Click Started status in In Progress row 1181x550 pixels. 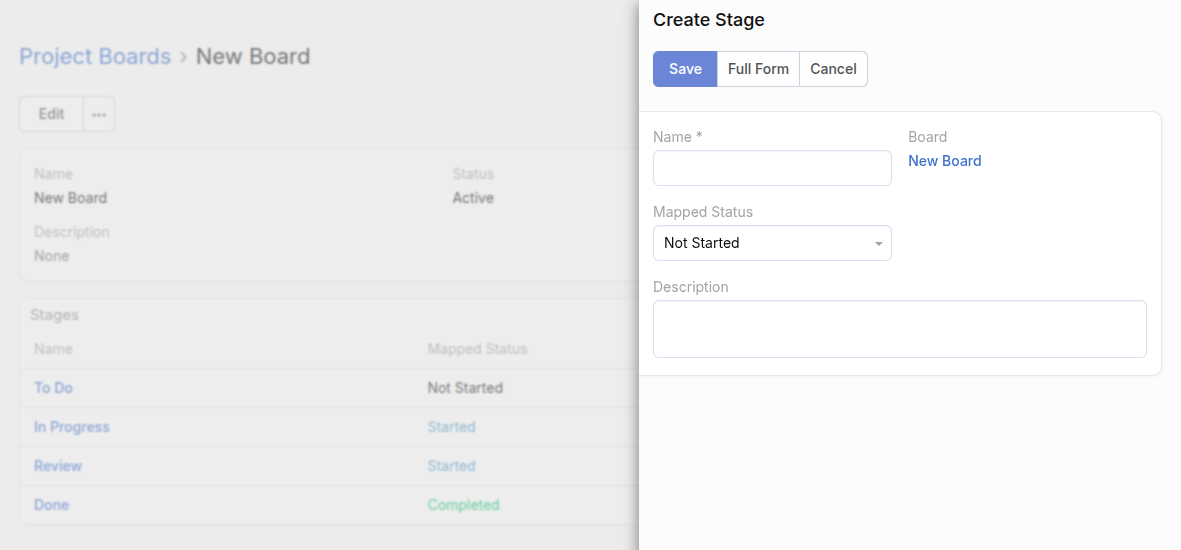[x=451, y=427]
